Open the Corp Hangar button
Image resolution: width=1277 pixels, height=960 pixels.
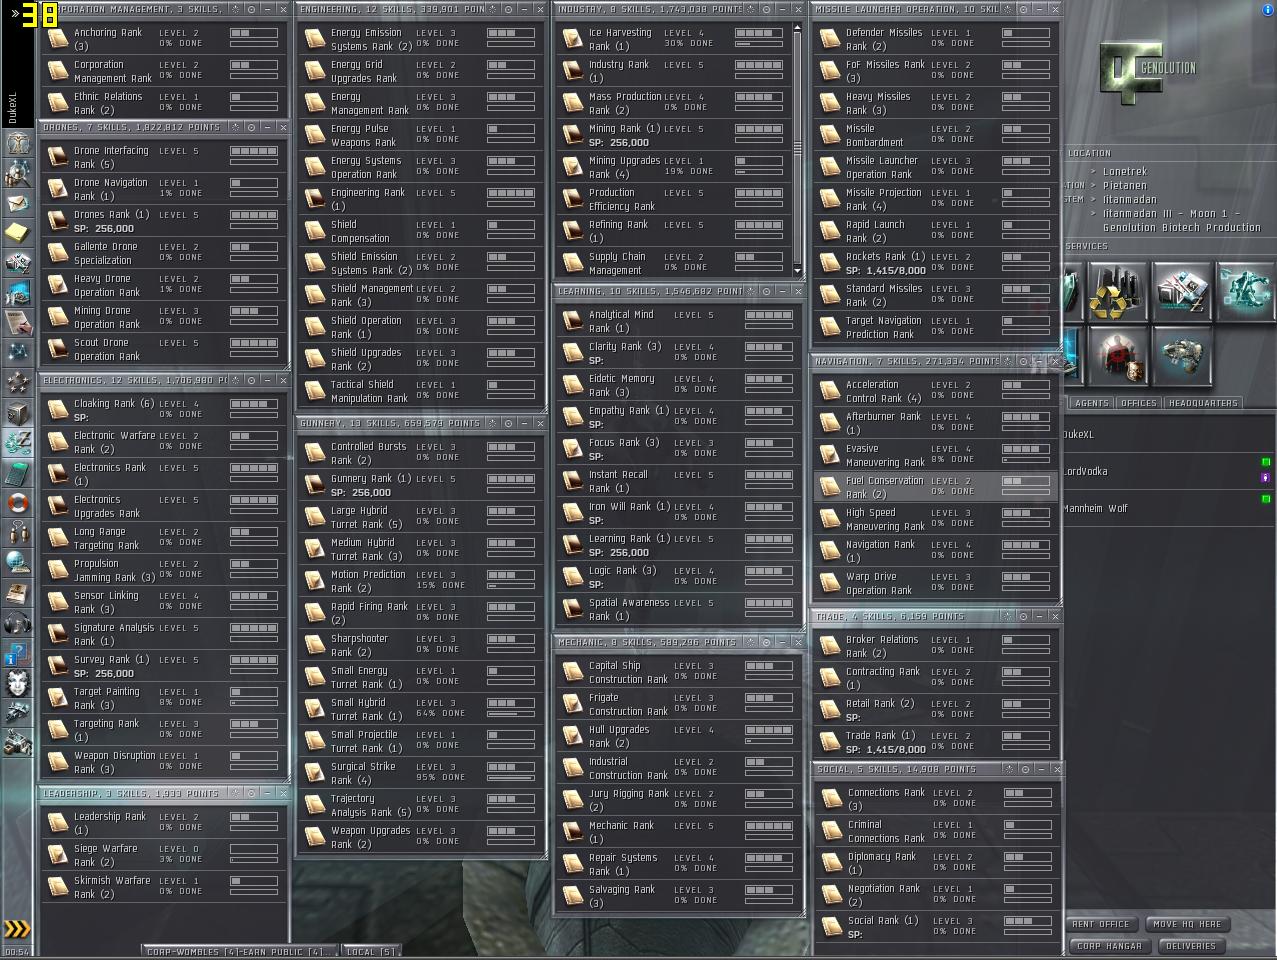pos(1109,946)
